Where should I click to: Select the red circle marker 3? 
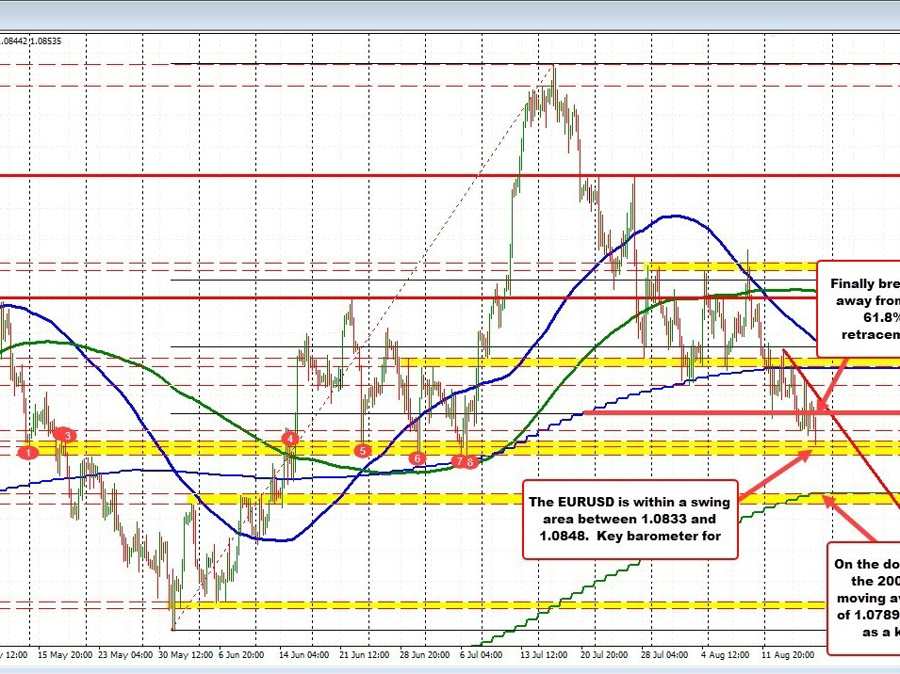(67, 435)
